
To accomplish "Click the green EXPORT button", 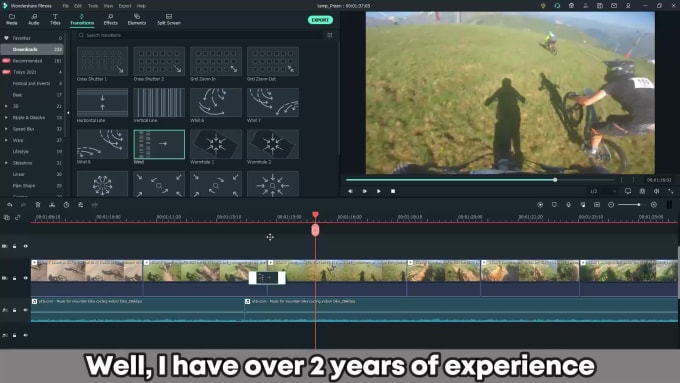I will click(x=320, y=20).
